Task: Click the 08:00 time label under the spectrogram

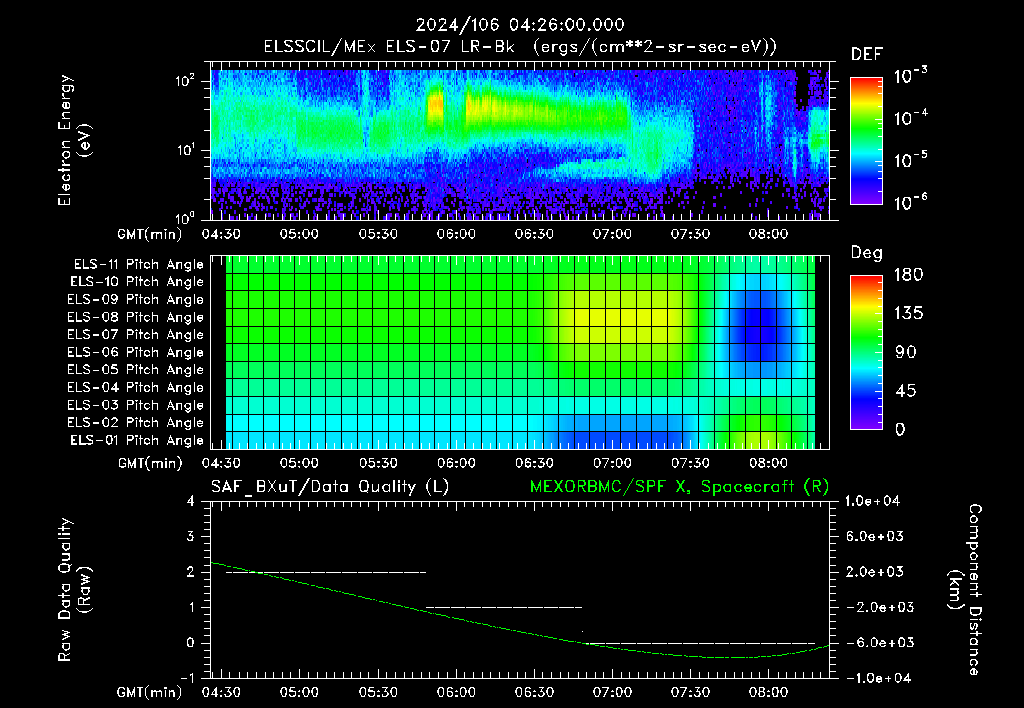Action: pos(768,234)
